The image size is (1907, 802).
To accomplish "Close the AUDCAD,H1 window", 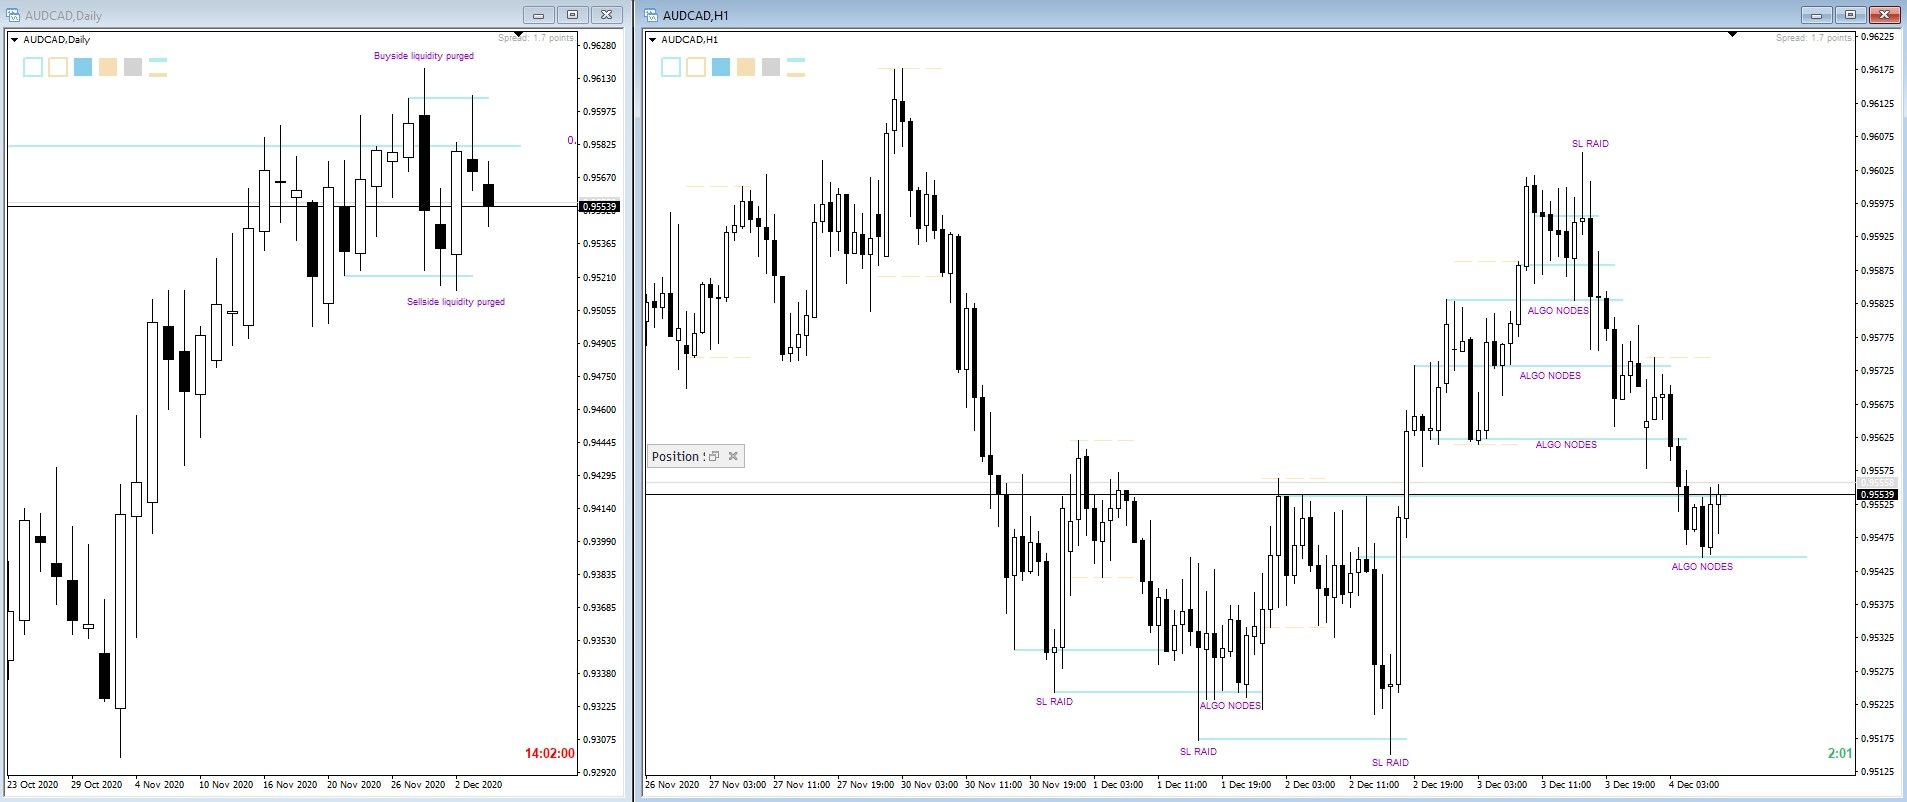I will [x=1884, y=15].
